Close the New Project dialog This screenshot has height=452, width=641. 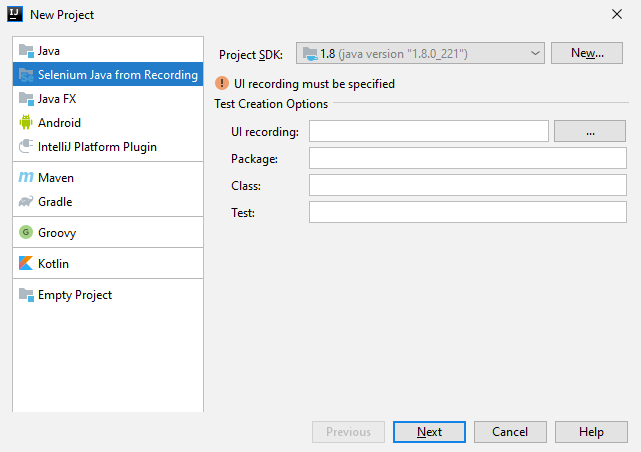[616, 14]
